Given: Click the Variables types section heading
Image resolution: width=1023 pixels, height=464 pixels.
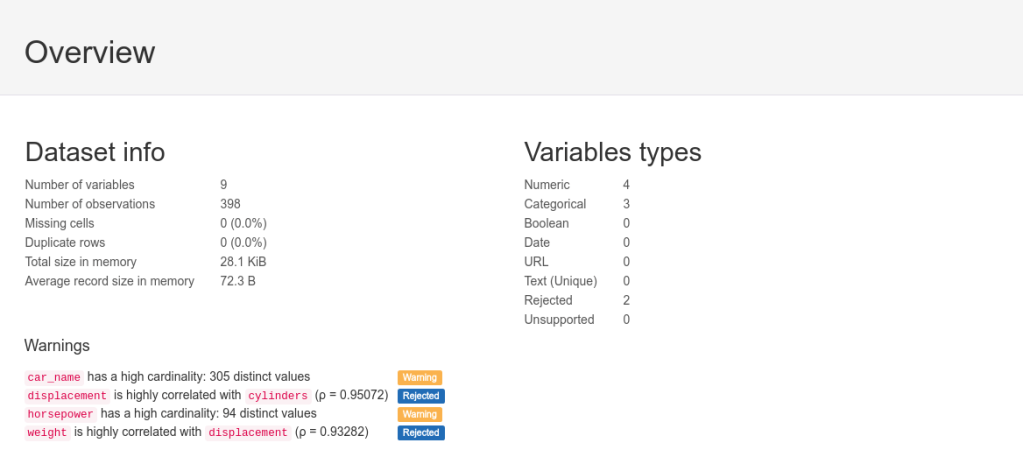Looking at the screenshot, I should pos(612,152).
